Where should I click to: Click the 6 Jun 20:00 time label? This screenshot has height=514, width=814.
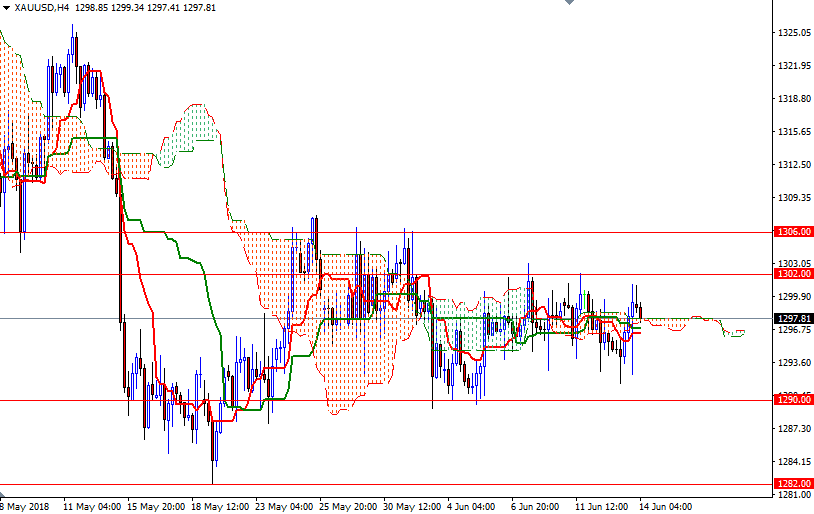click(x=535, y=506)
